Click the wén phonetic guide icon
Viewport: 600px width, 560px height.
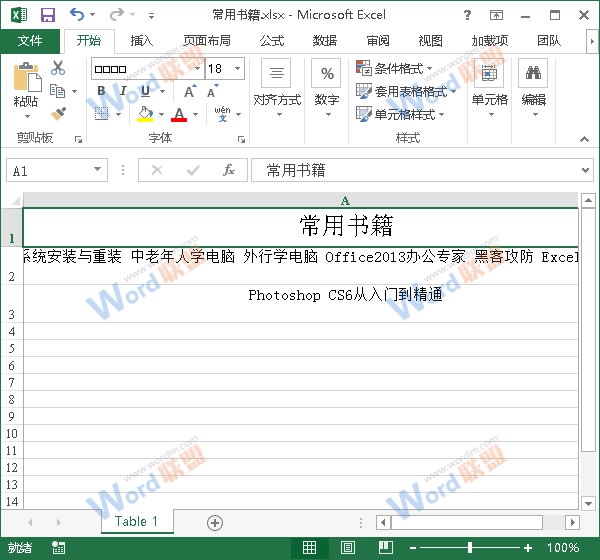(222, 114)
